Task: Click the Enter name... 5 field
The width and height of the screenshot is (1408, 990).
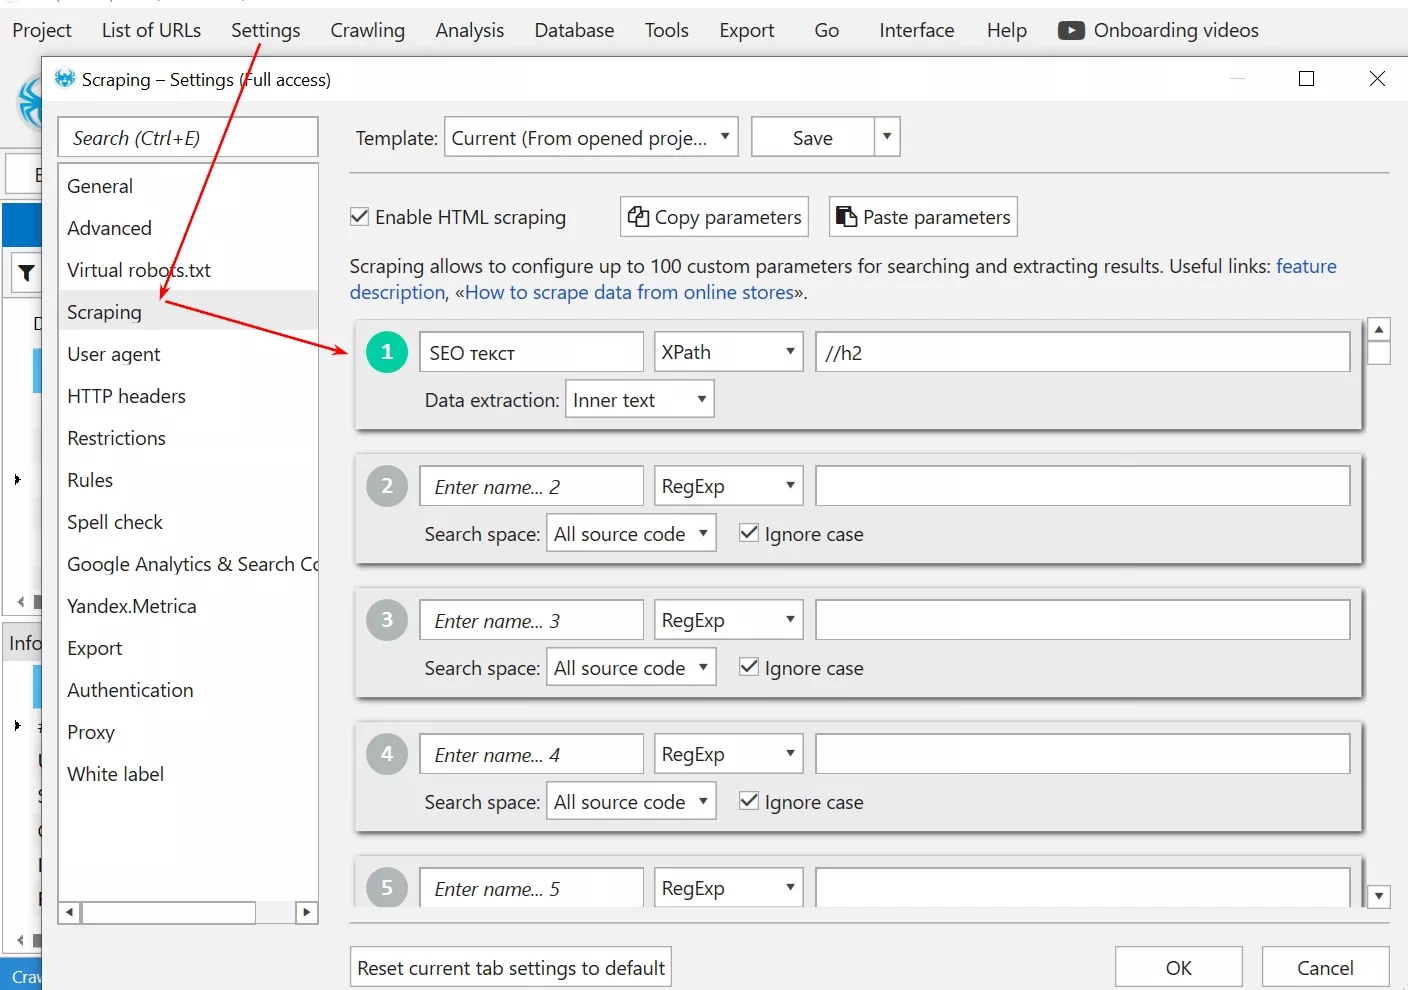Action: tap(531, 888)
